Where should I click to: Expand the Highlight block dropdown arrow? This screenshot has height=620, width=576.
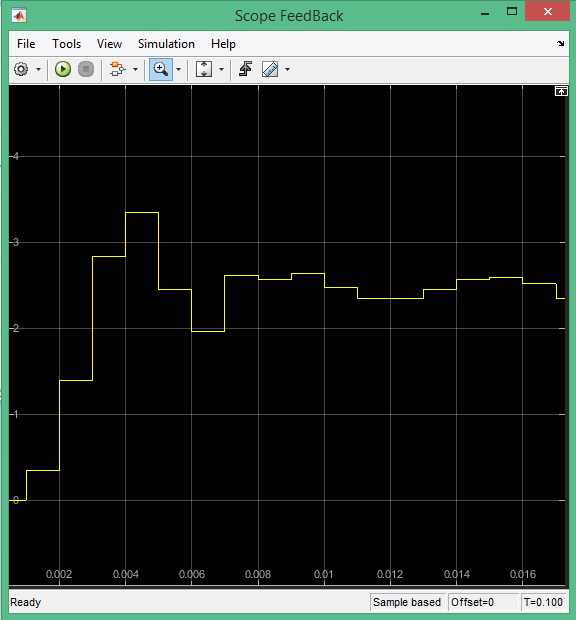coord(135,70)
